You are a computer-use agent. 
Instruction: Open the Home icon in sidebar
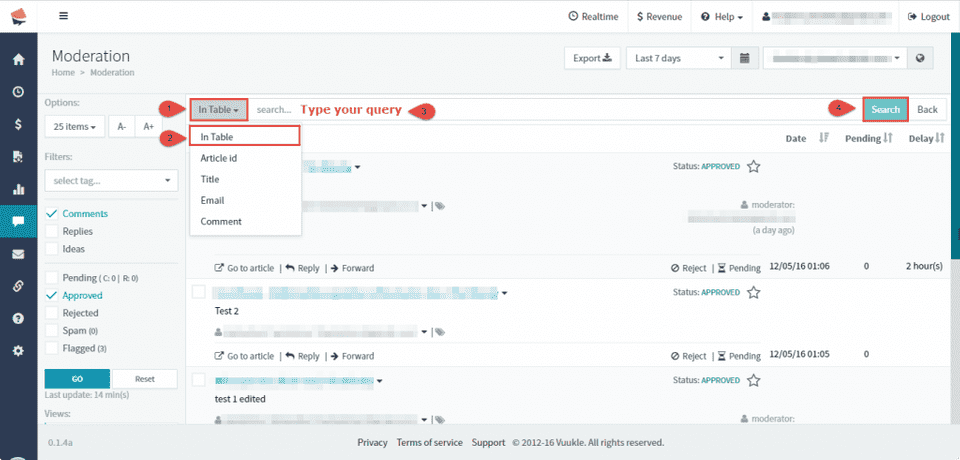pos(18,59)
